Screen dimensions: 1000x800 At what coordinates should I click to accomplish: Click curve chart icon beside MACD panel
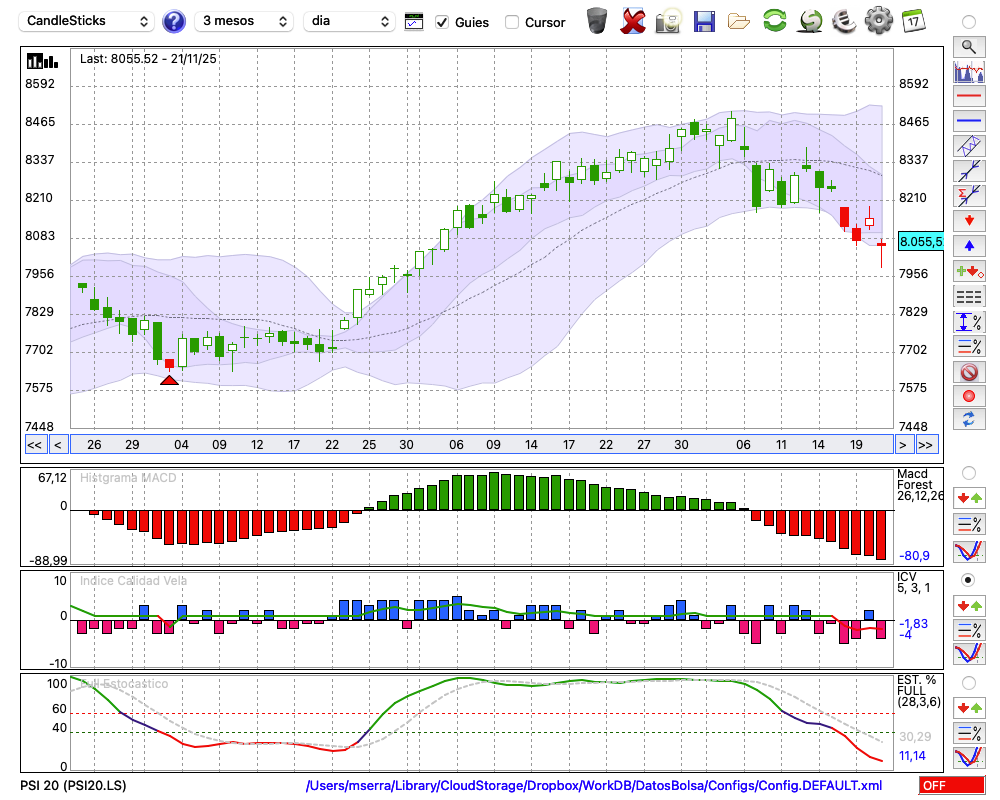click(x=969, y=551)
